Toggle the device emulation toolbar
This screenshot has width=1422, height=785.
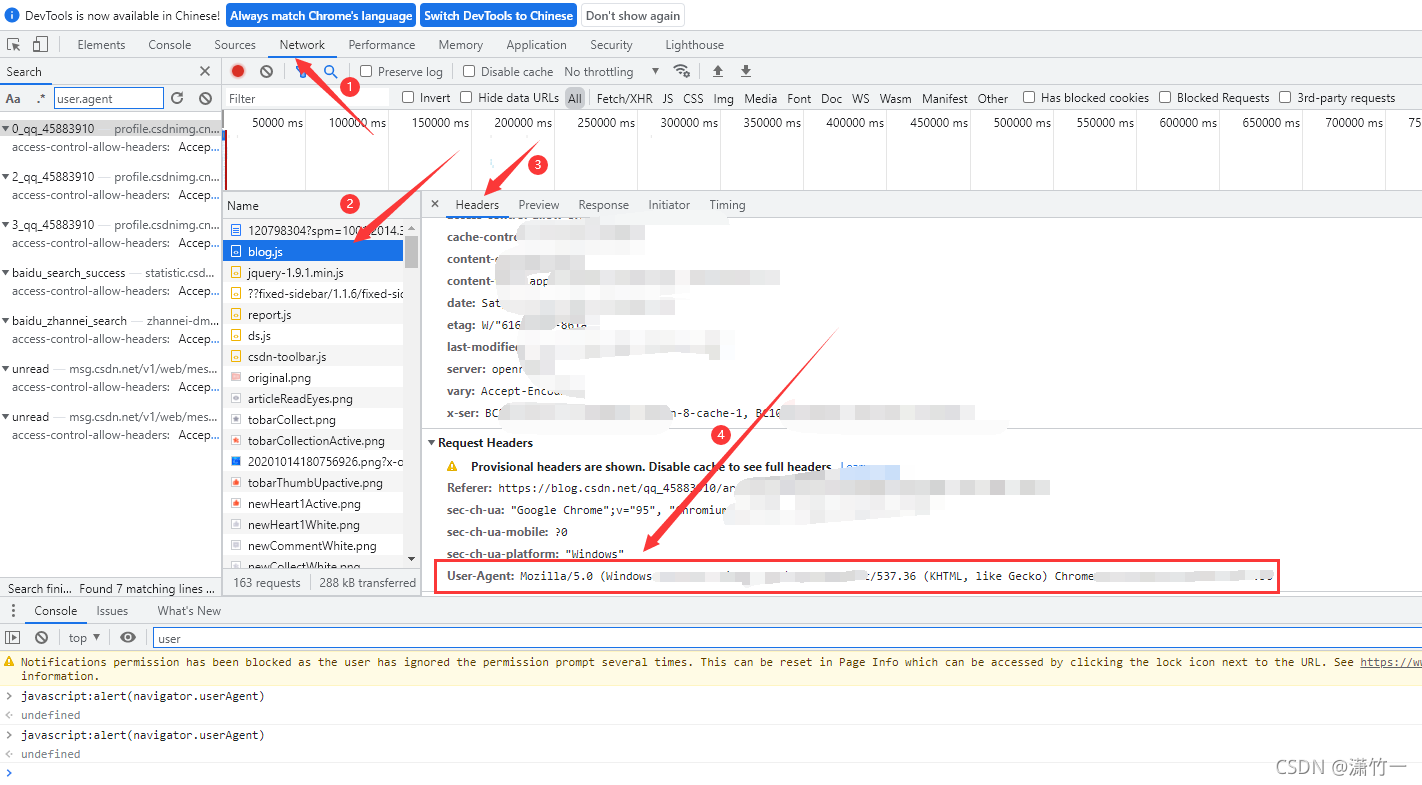(40, 44)
